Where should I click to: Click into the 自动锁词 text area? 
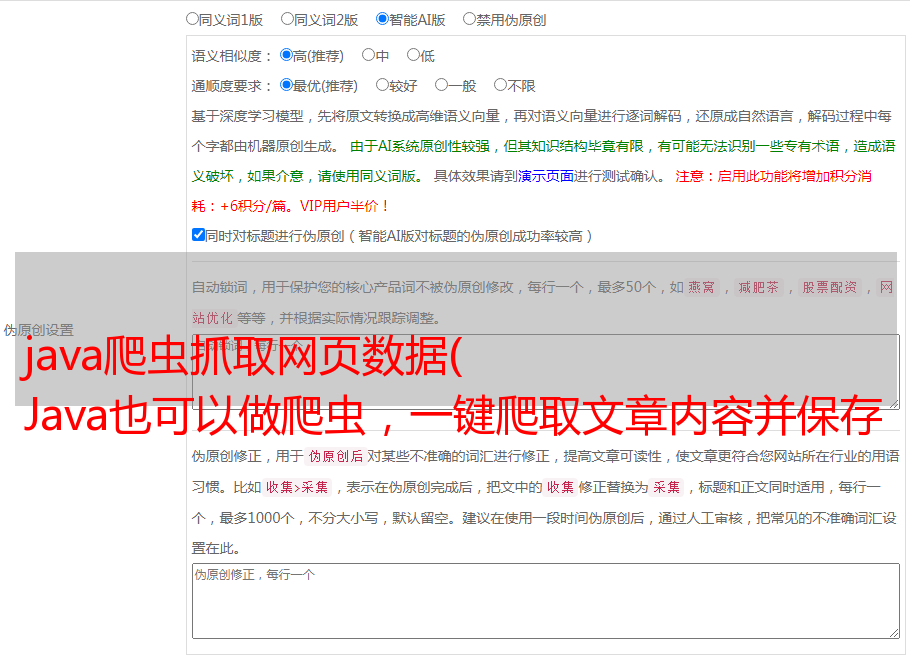(x=545, y=370)
